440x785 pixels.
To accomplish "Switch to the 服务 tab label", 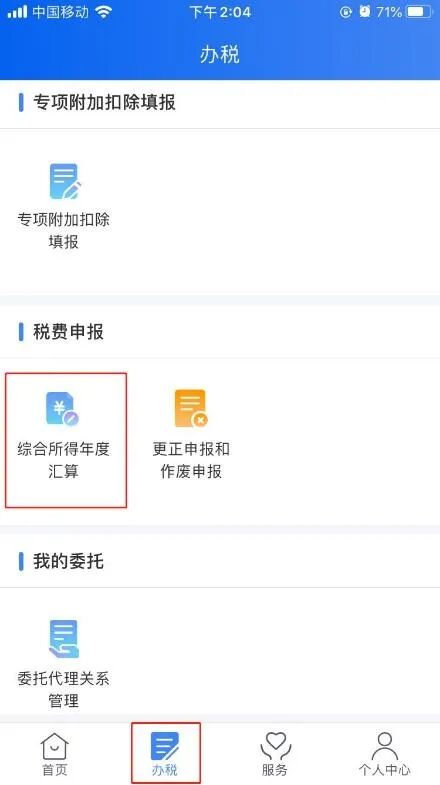I will [275, 769].
